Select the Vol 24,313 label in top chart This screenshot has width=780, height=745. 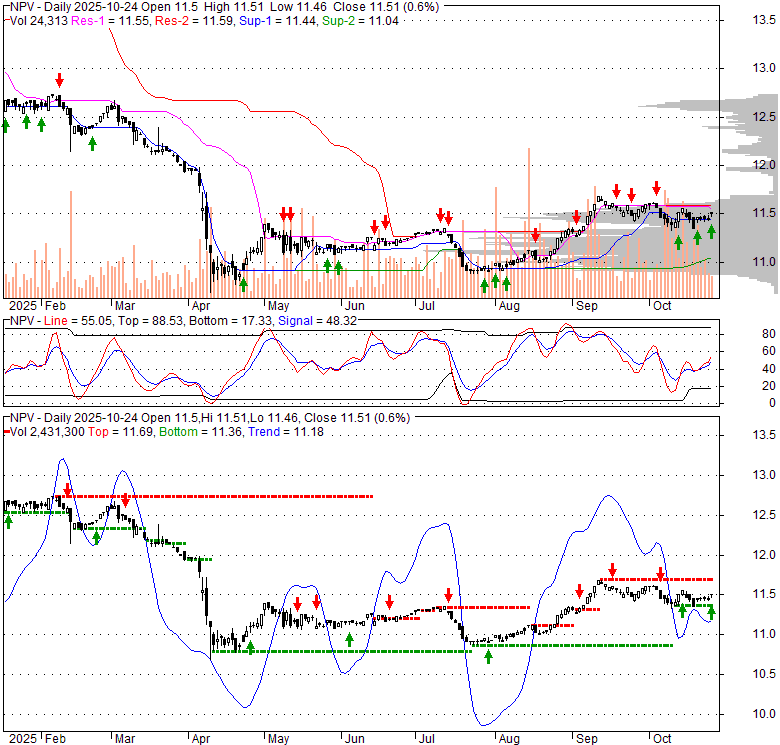point(39,21)
